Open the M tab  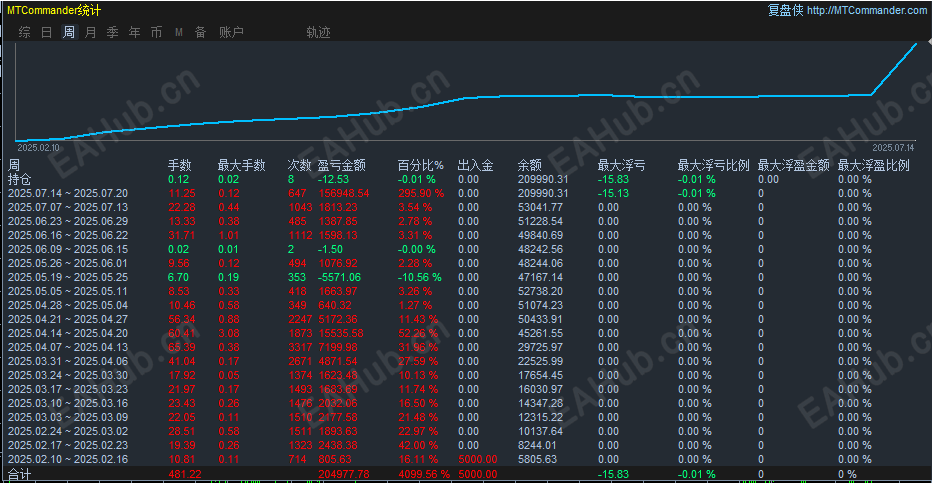tap(178, 32)
